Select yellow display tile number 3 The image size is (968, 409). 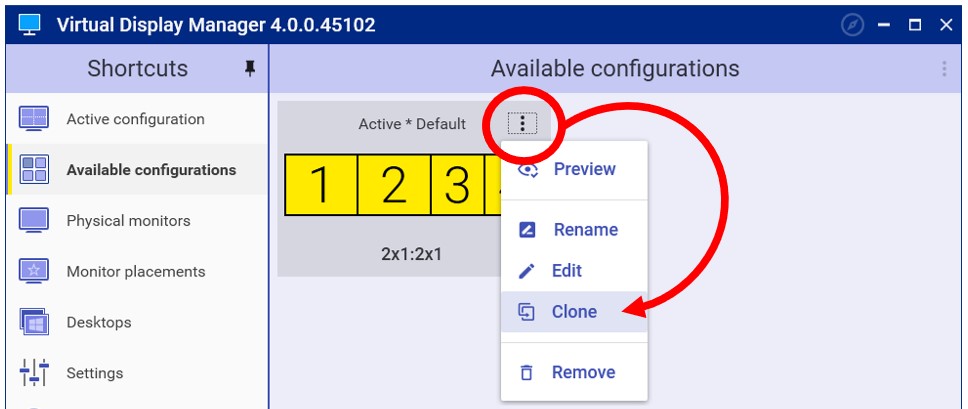(x=457, y=185)
